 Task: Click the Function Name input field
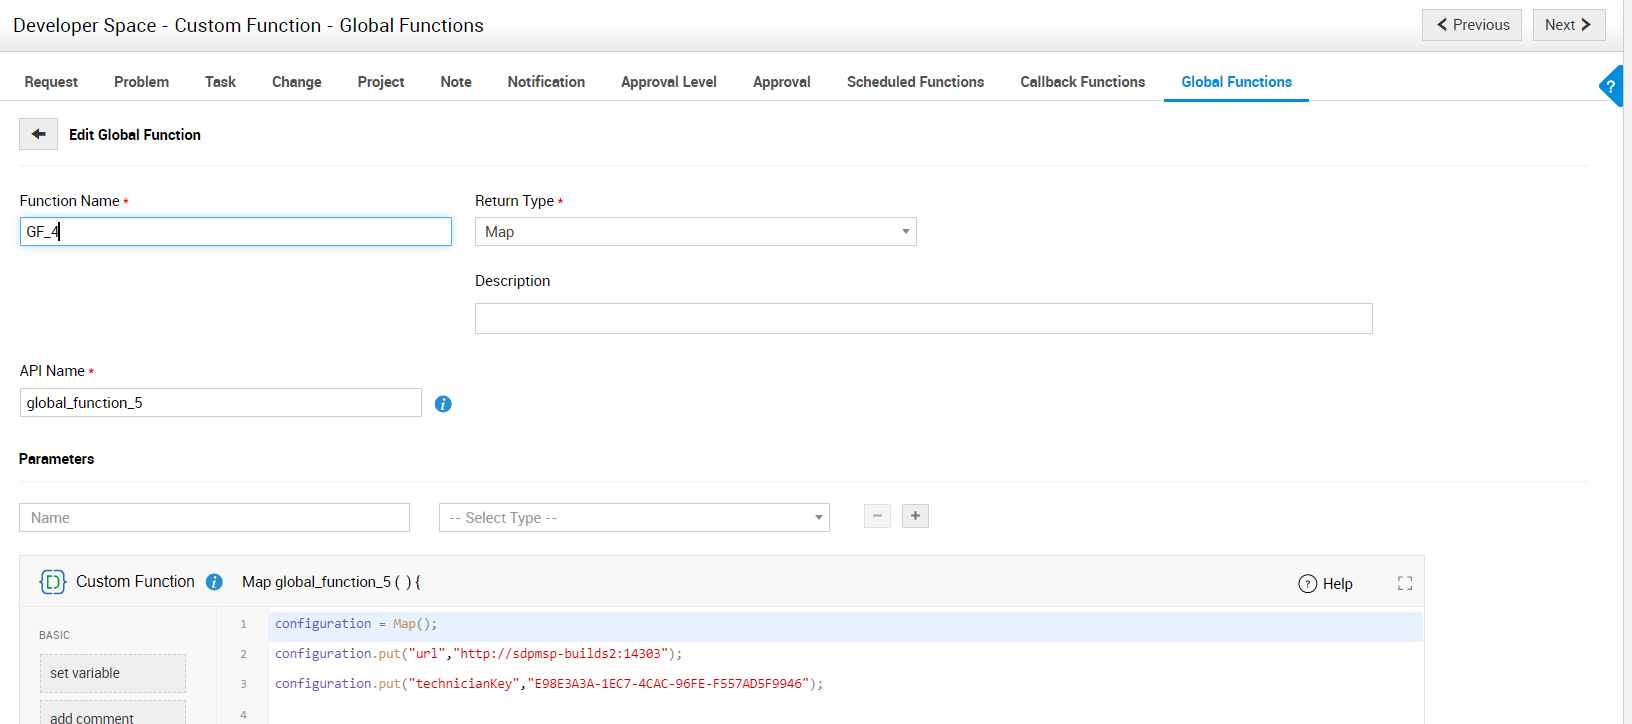pos(235,232)
